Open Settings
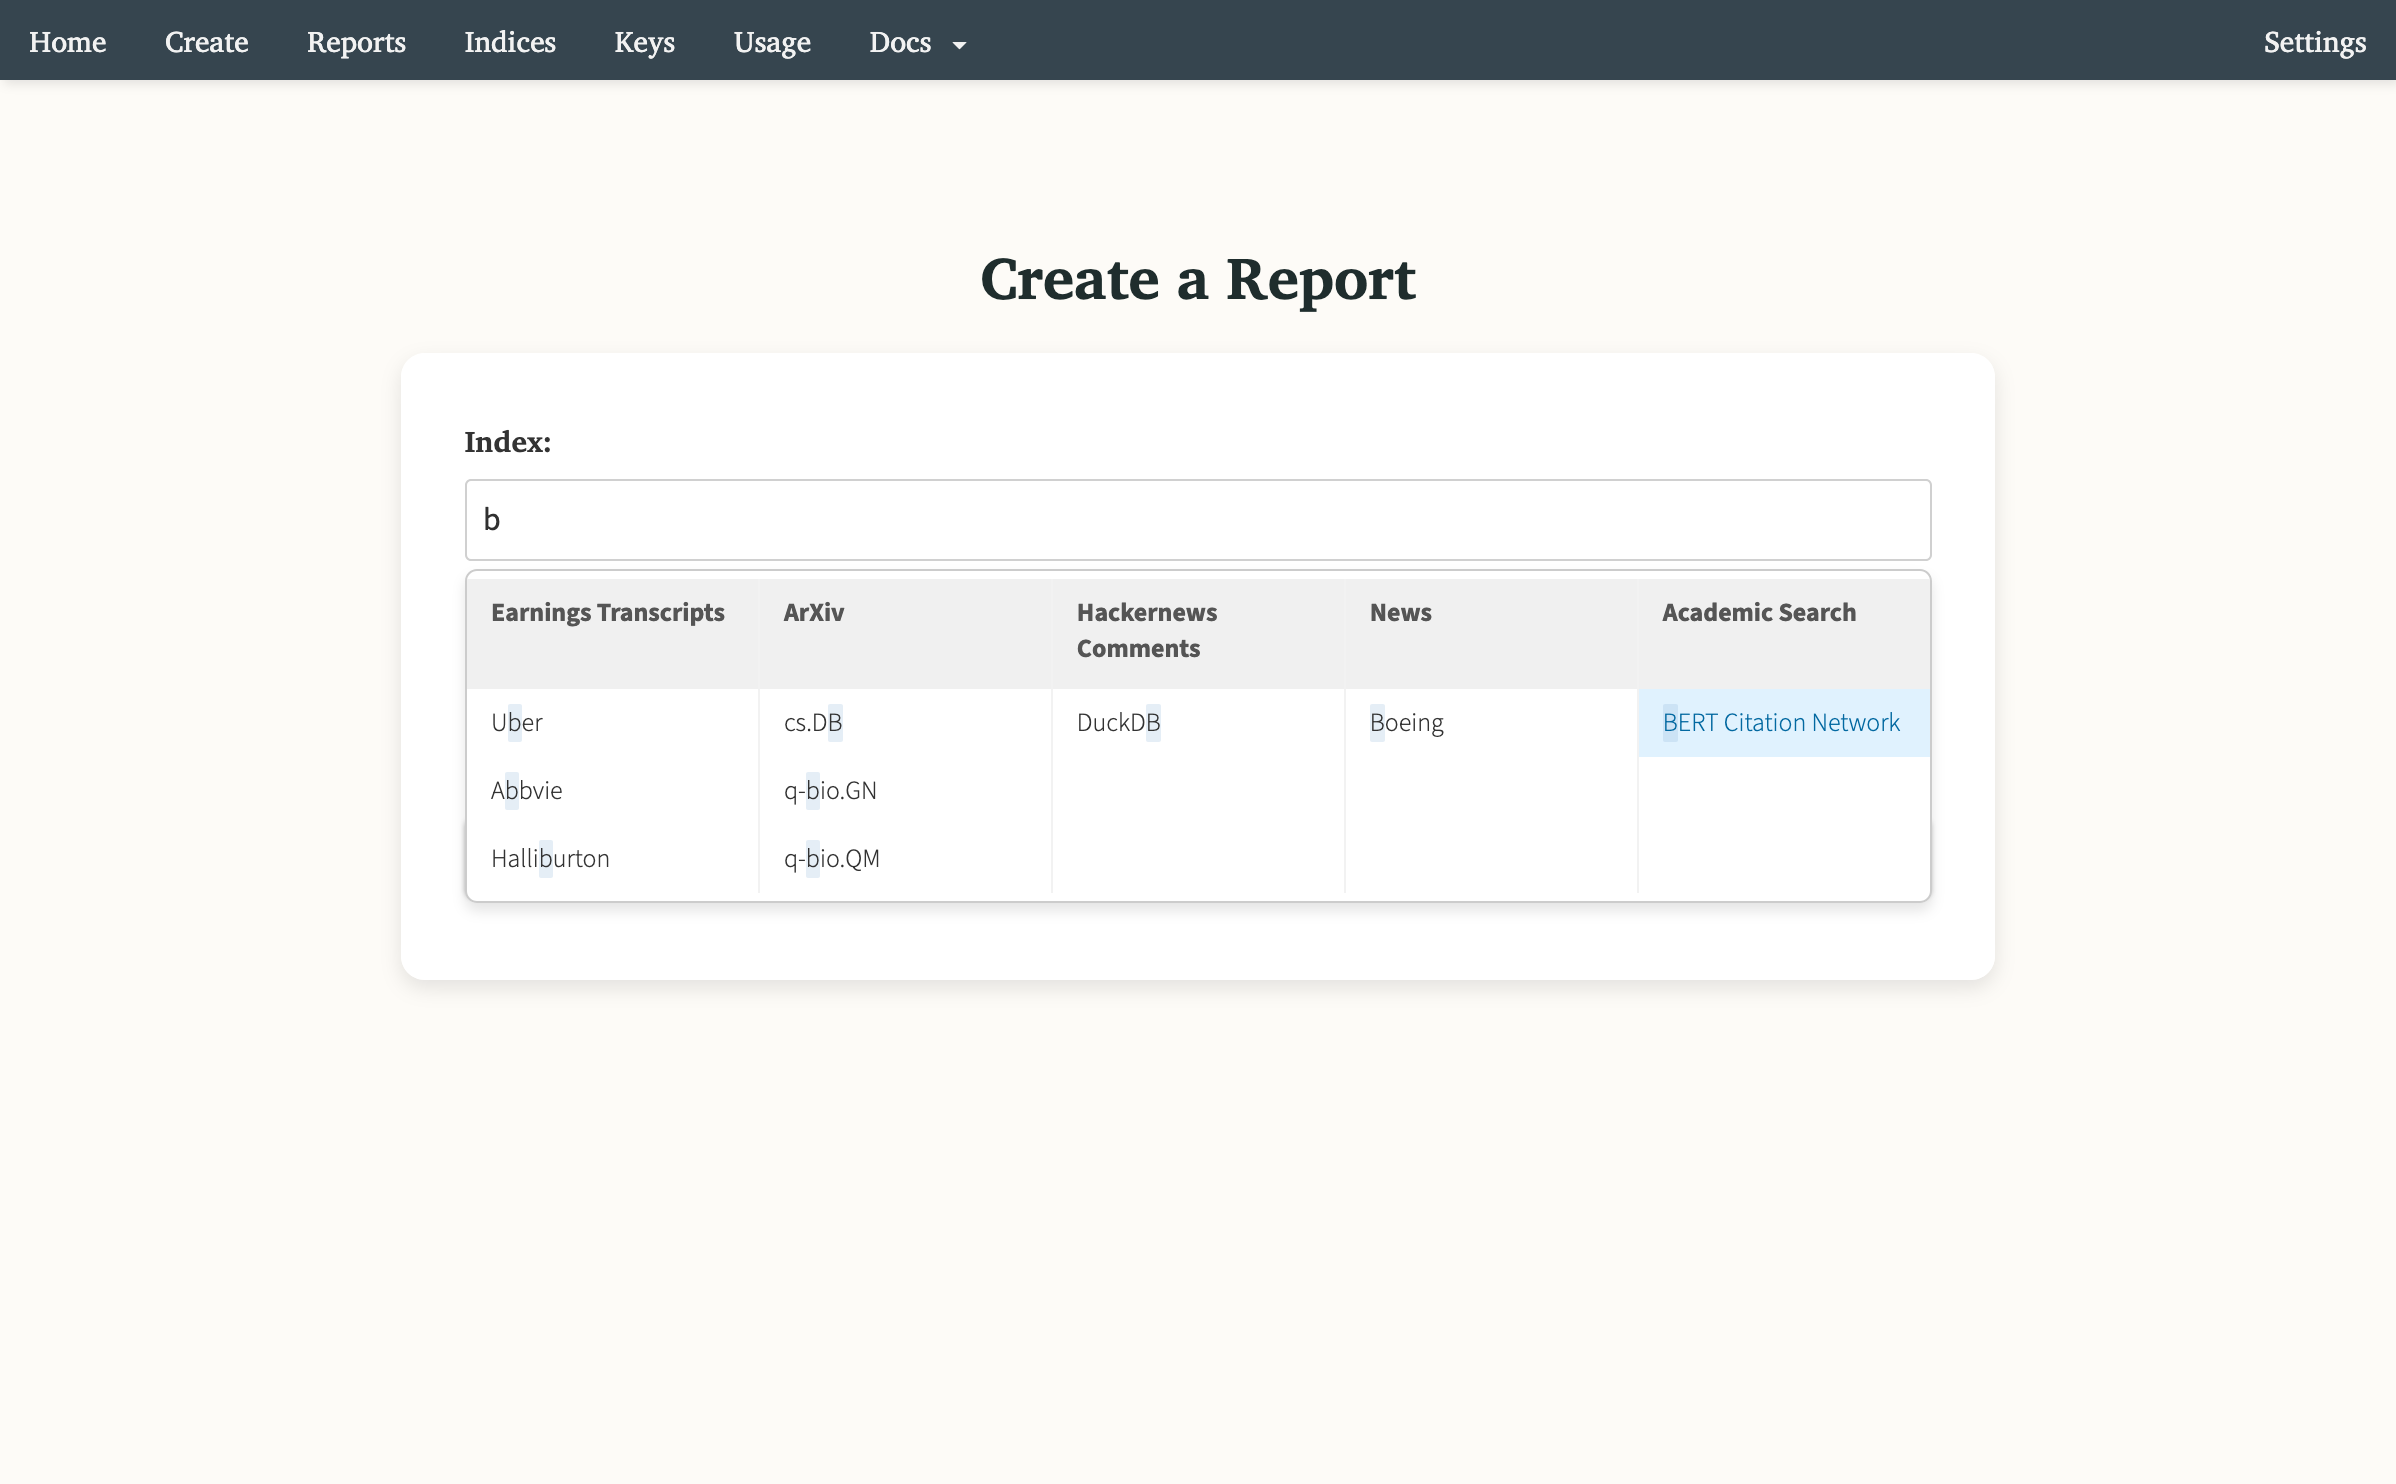The height and width of the screenshot is (1484, 2396). [x=2315, y=42]
